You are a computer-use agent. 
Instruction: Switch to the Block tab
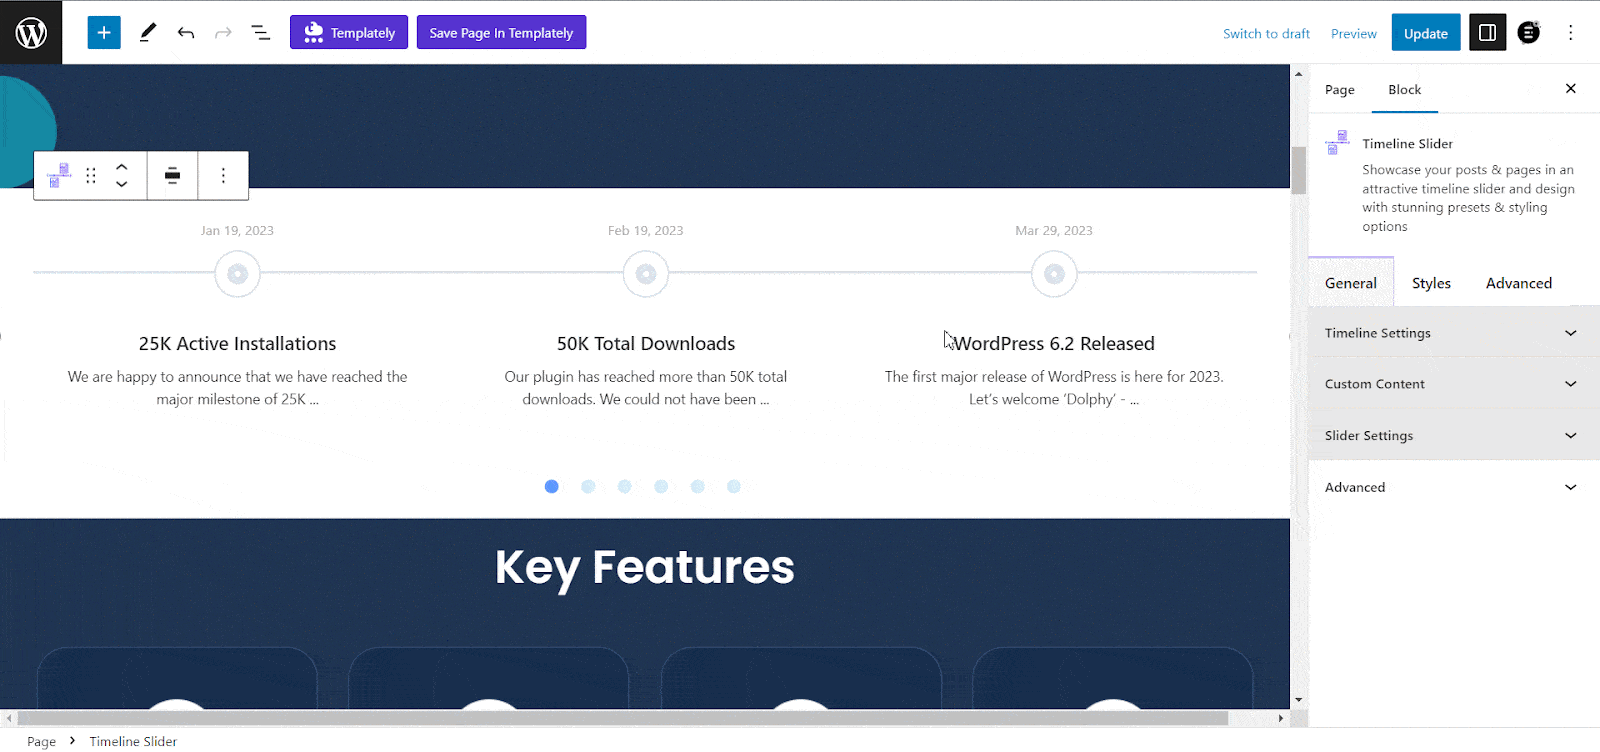pyautogui.click(x=1405, y=89)
